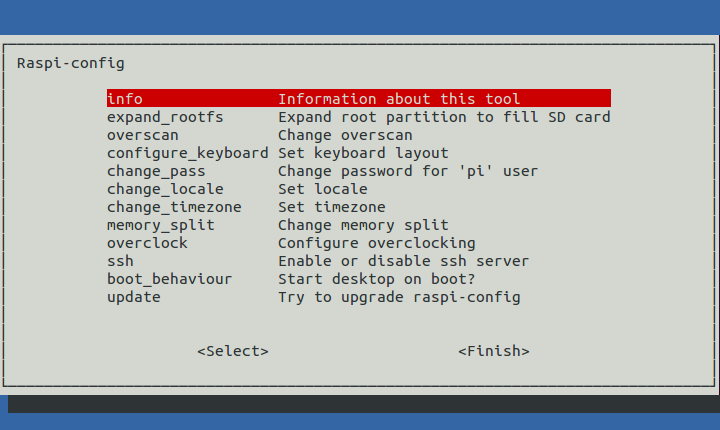Open the memory_split option
Viewport: 720px width, 430px height.
(359, 225)
